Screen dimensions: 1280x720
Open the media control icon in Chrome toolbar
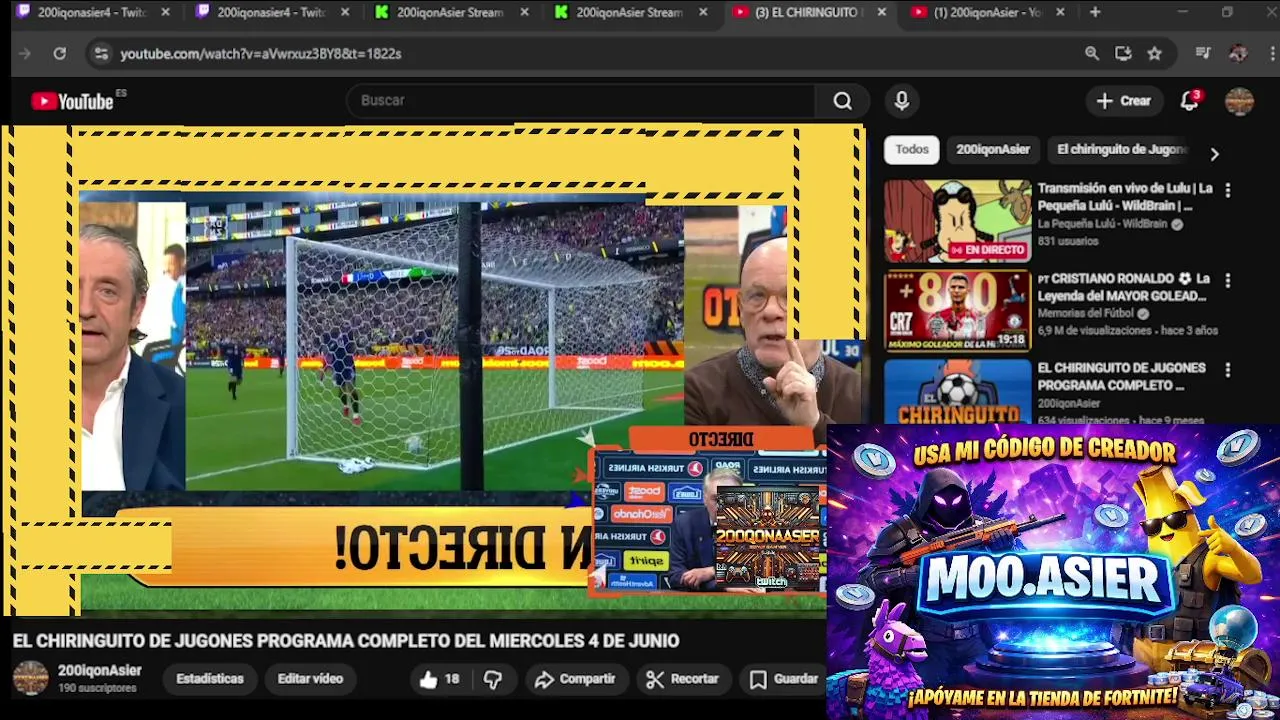pyautogui.click(x=1203, y=54)
